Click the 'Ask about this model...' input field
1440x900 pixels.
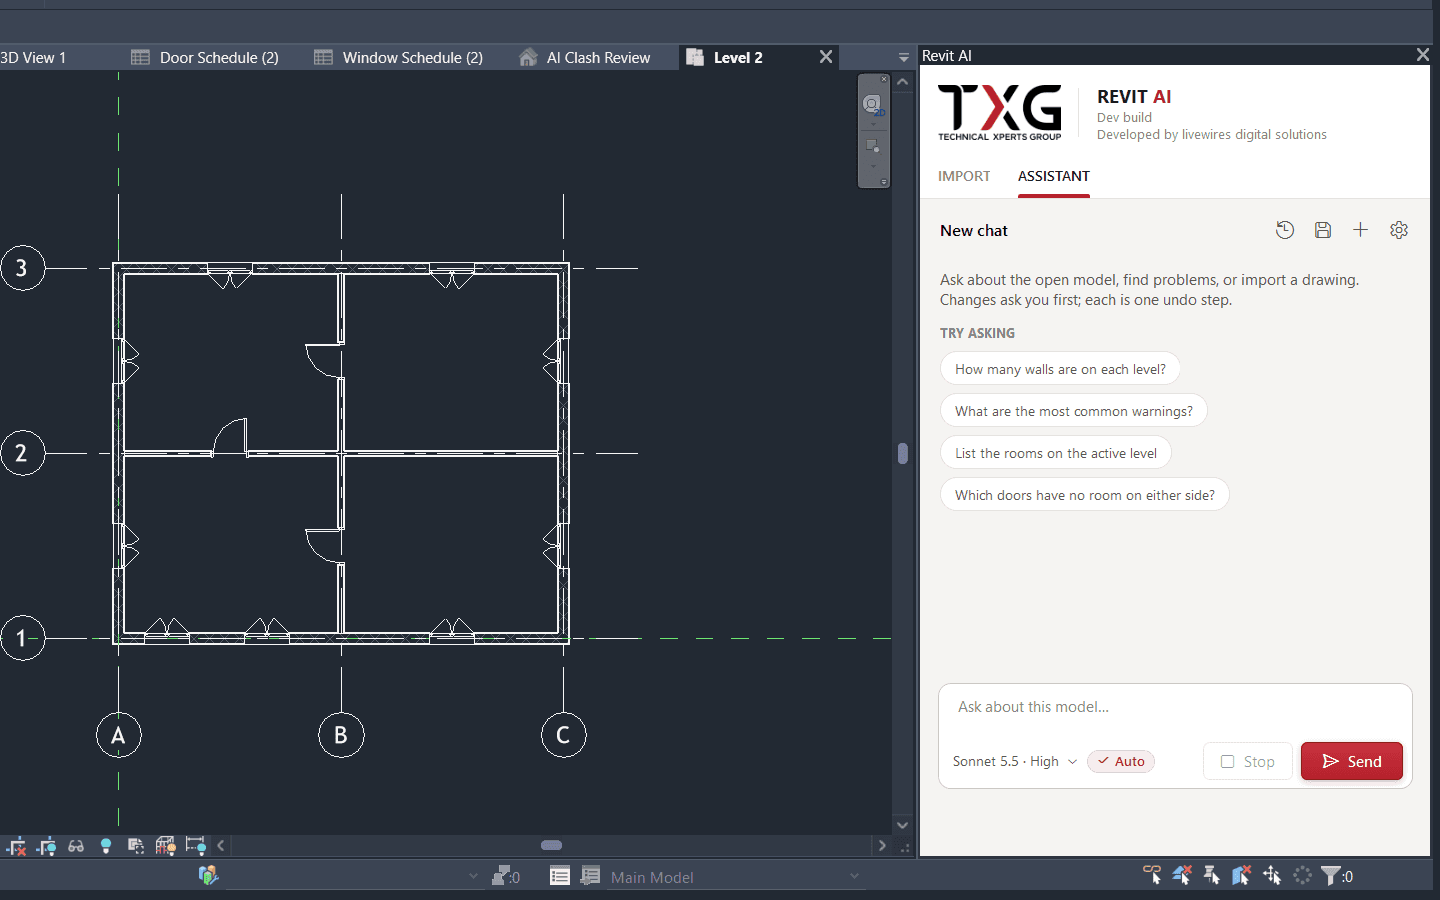point(1175,707)
